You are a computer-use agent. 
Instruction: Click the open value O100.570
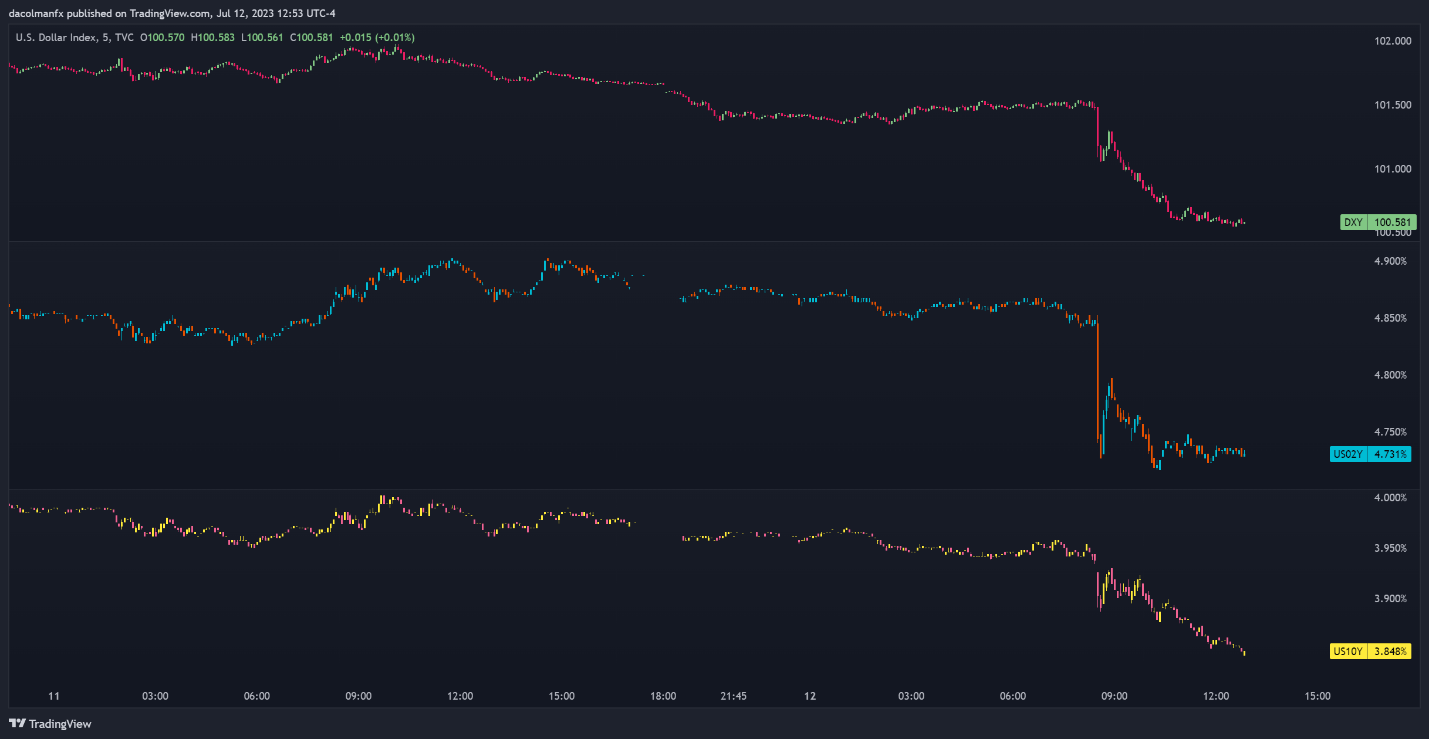(x=163, y=37)
